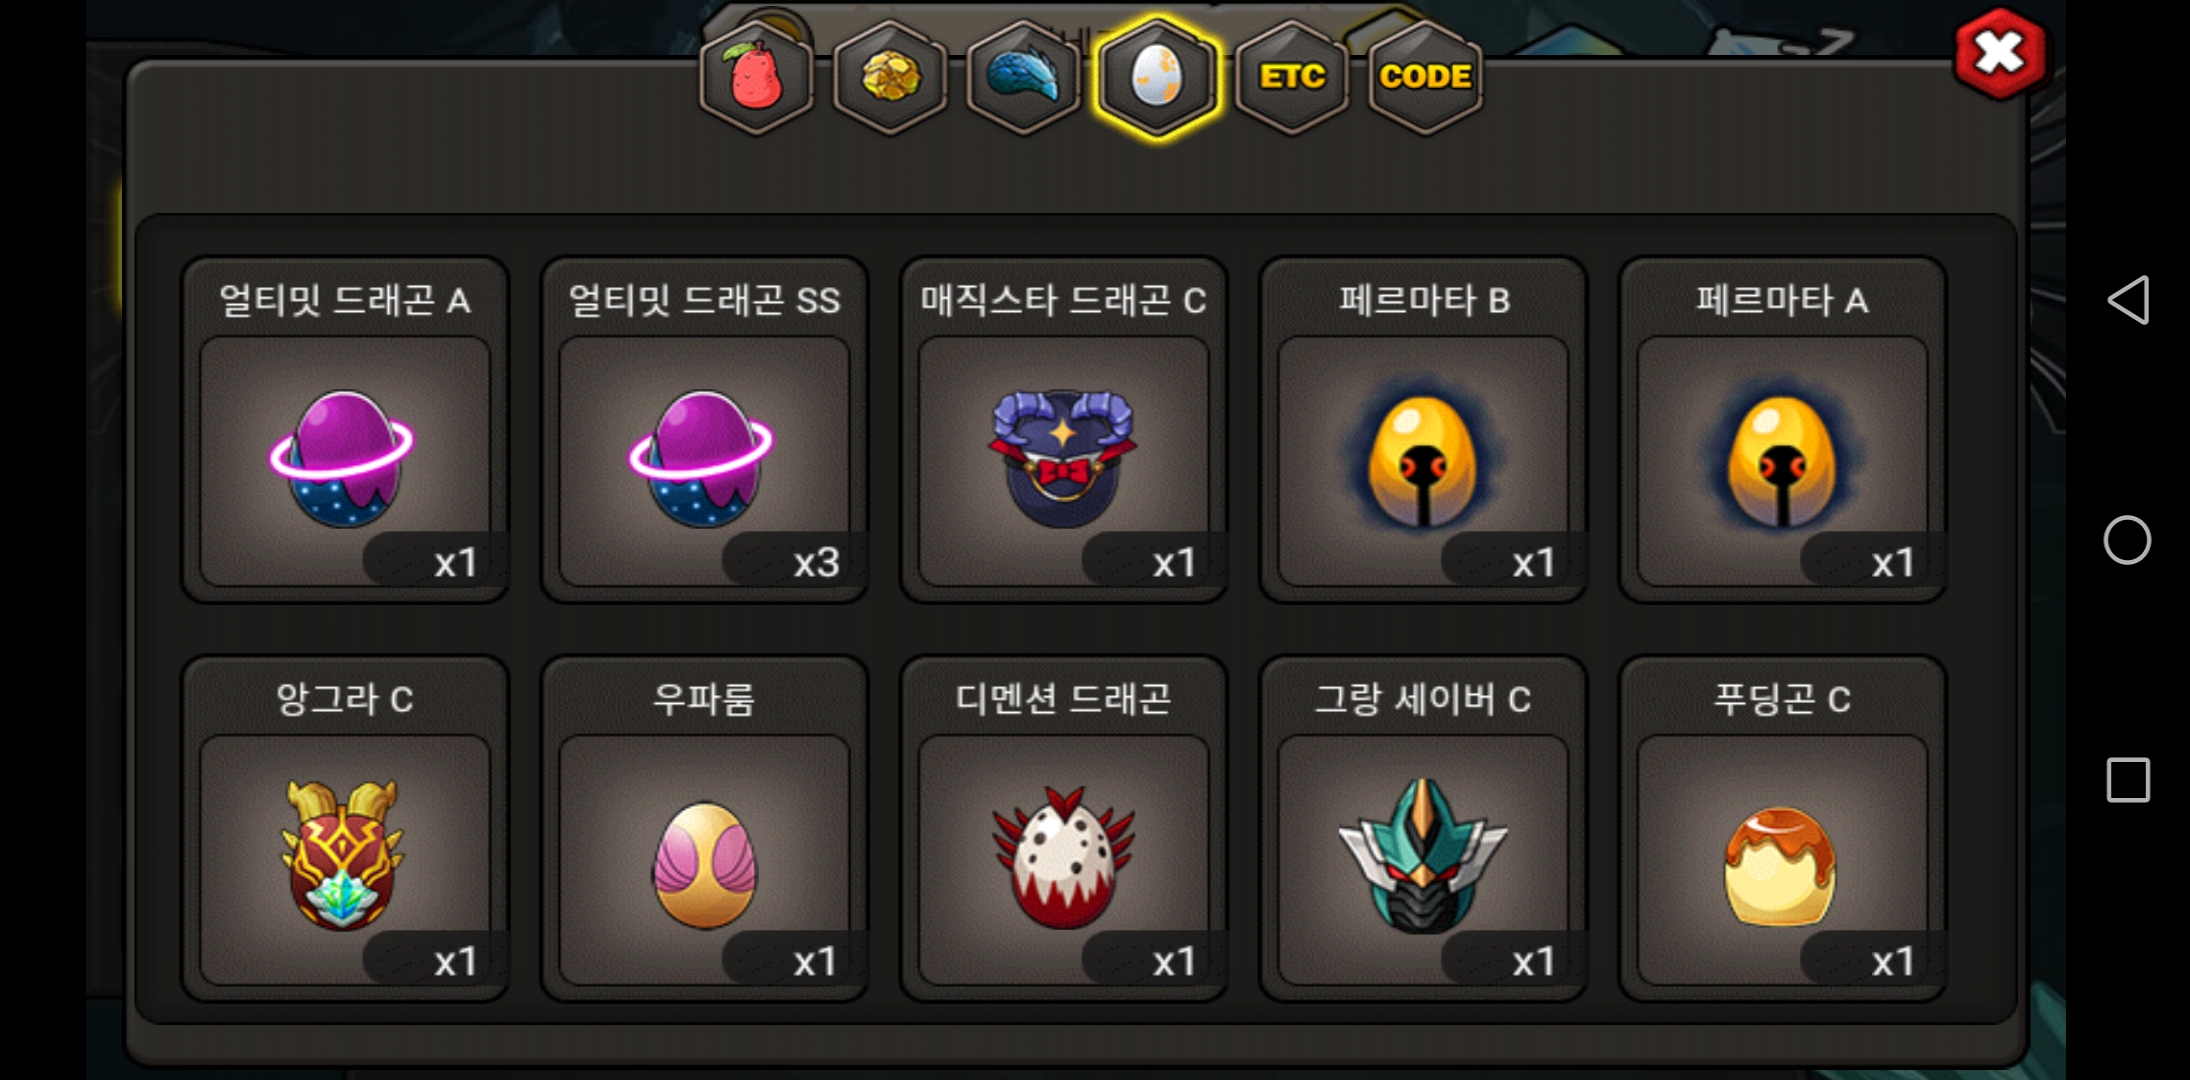
Task: Select the 얼티밋 드래곤 A egg
Action: coord(345,430)
